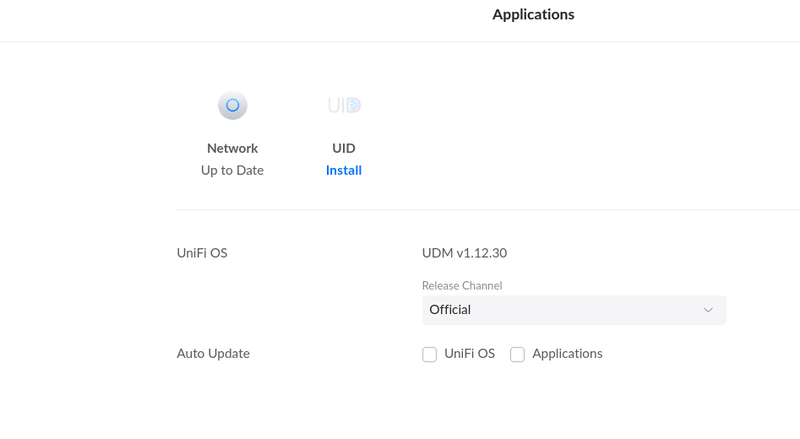This screenshot has height=439, width=800.
Task: Enable auto update for Applications
Action: (x=517, y=354)
